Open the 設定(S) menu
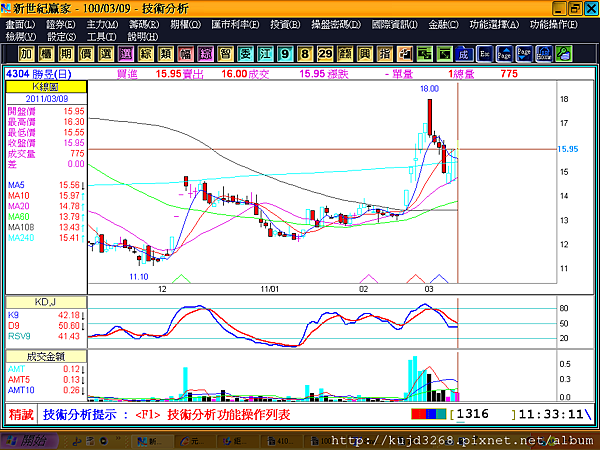The width and height of the screenshot is (600, 450). coord(61,37)
